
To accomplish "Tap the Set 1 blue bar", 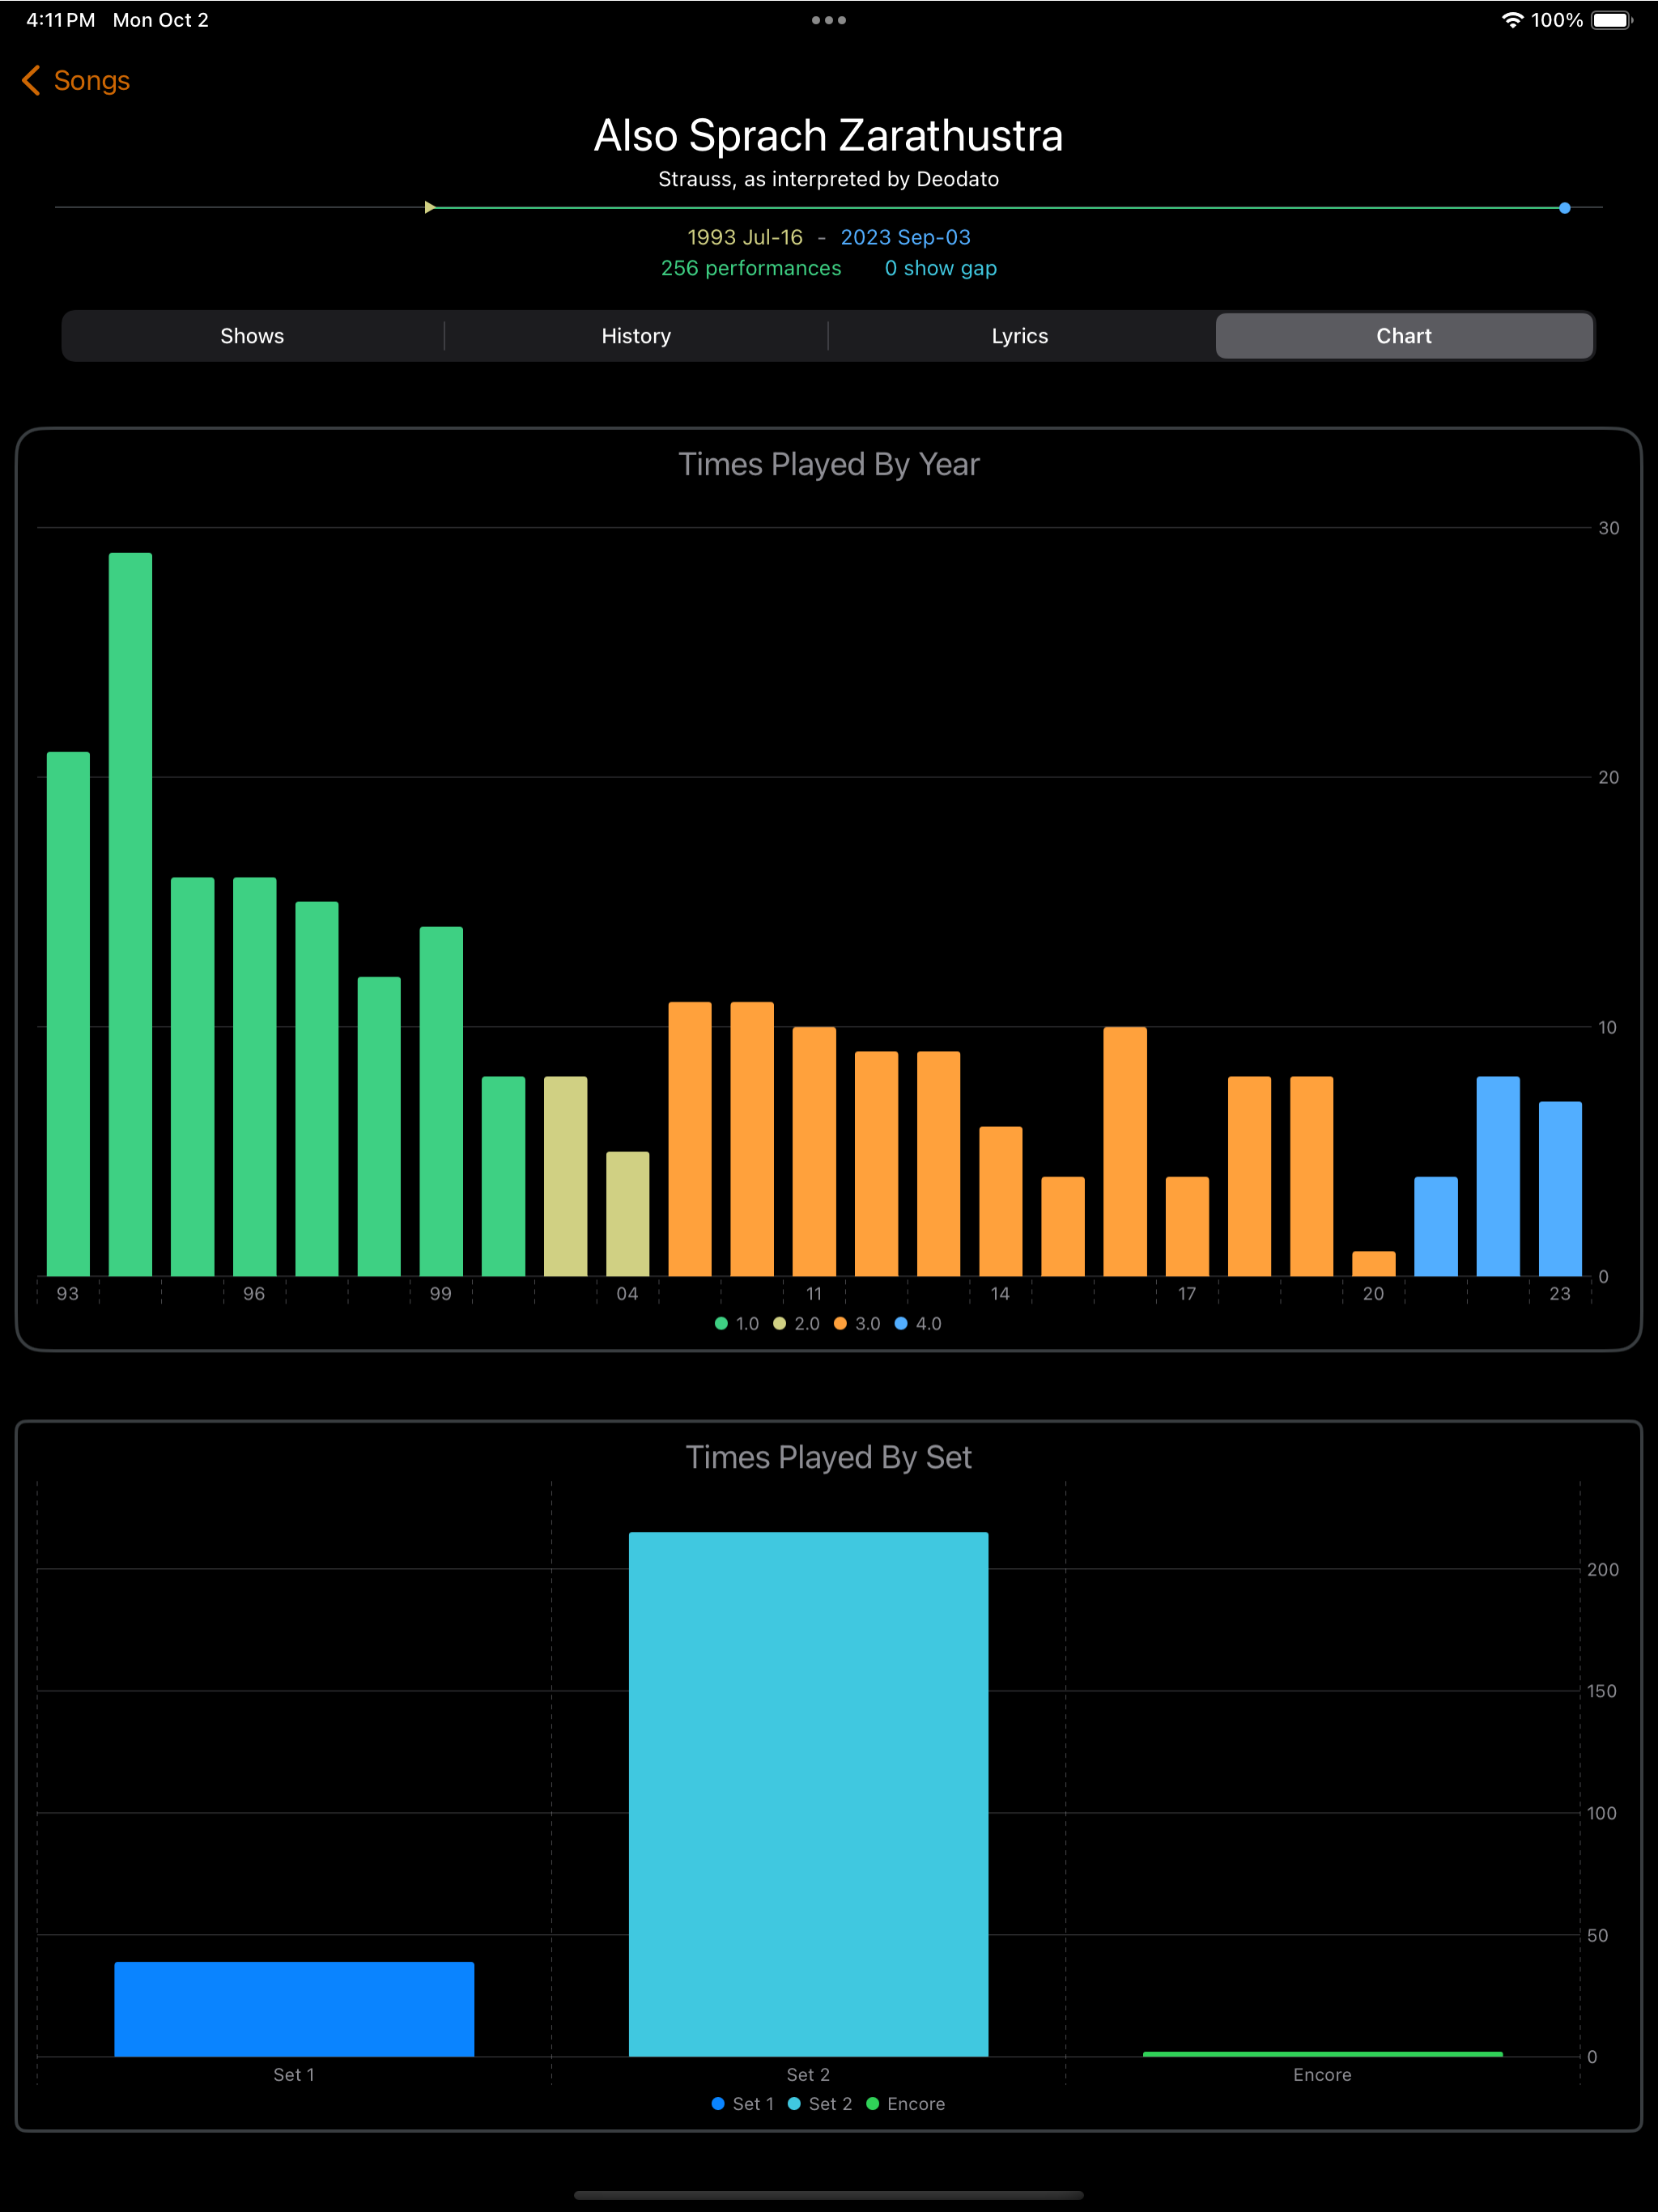I will [294, 2009].
